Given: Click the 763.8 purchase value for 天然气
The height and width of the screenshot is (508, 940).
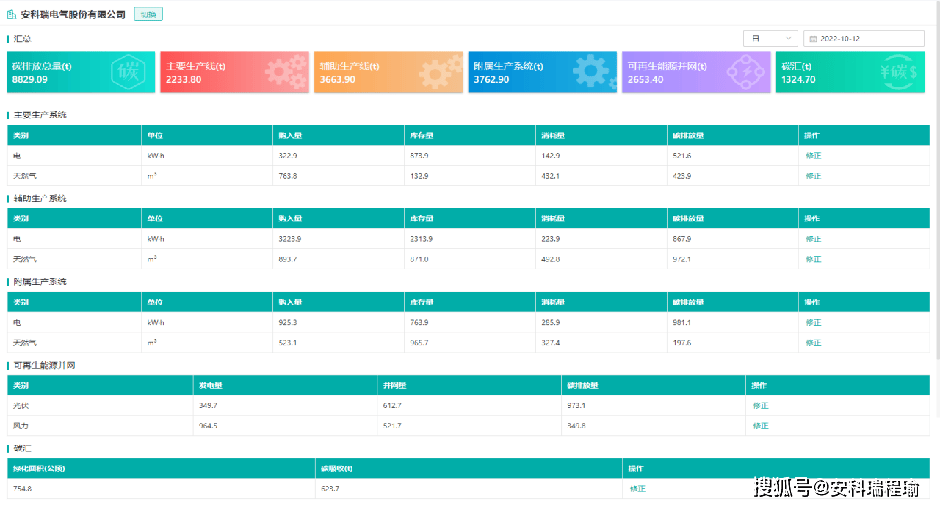Looking at the screenshot, I should [288, 176].
